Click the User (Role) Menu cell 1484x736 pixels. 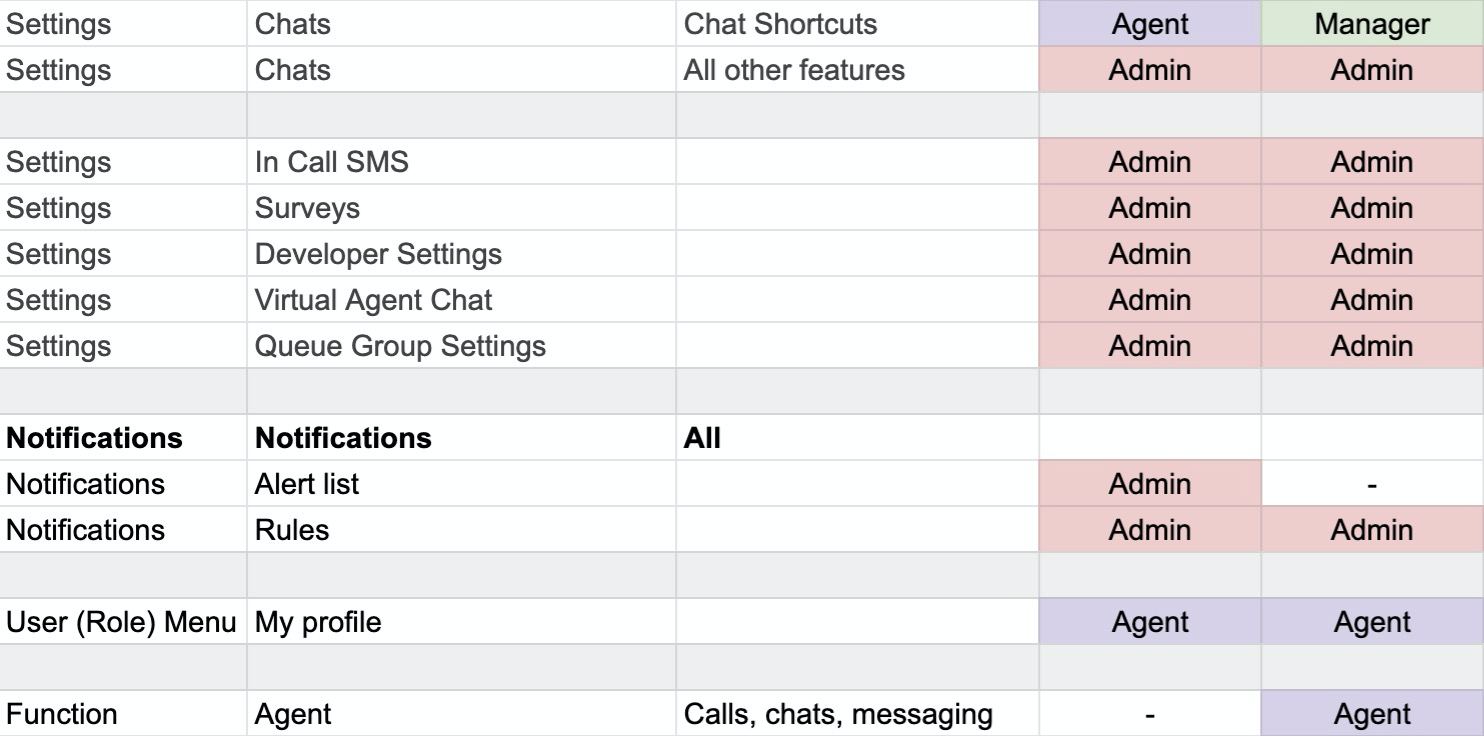(x=123, y=622)
